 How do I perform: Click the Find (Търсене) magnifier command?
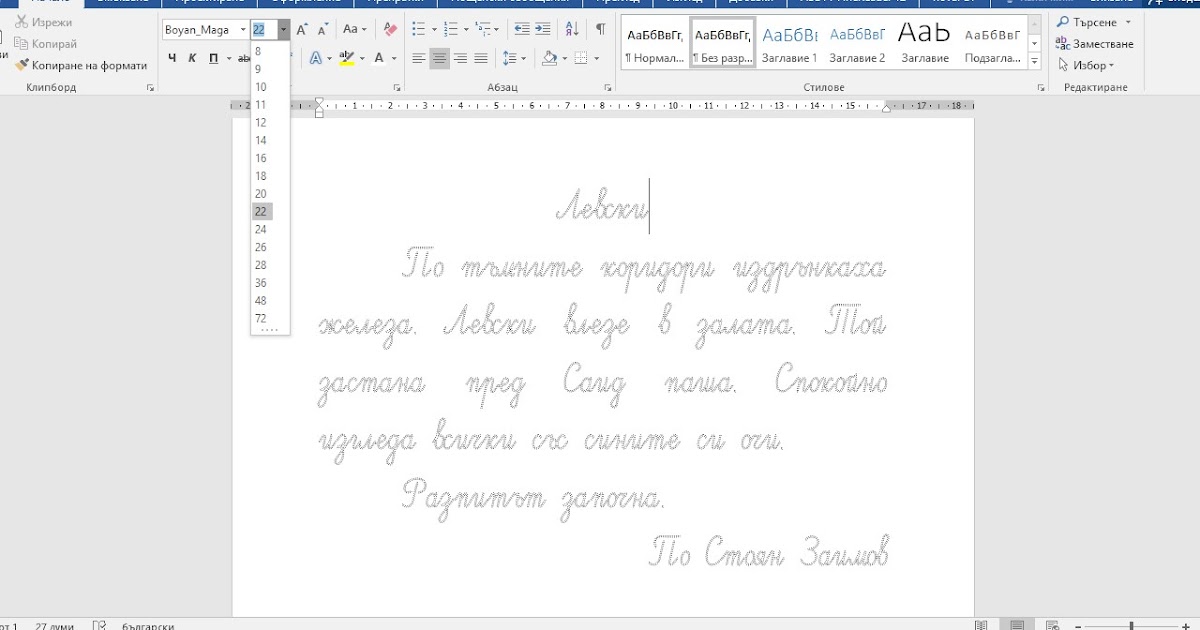click(1088, 22)
